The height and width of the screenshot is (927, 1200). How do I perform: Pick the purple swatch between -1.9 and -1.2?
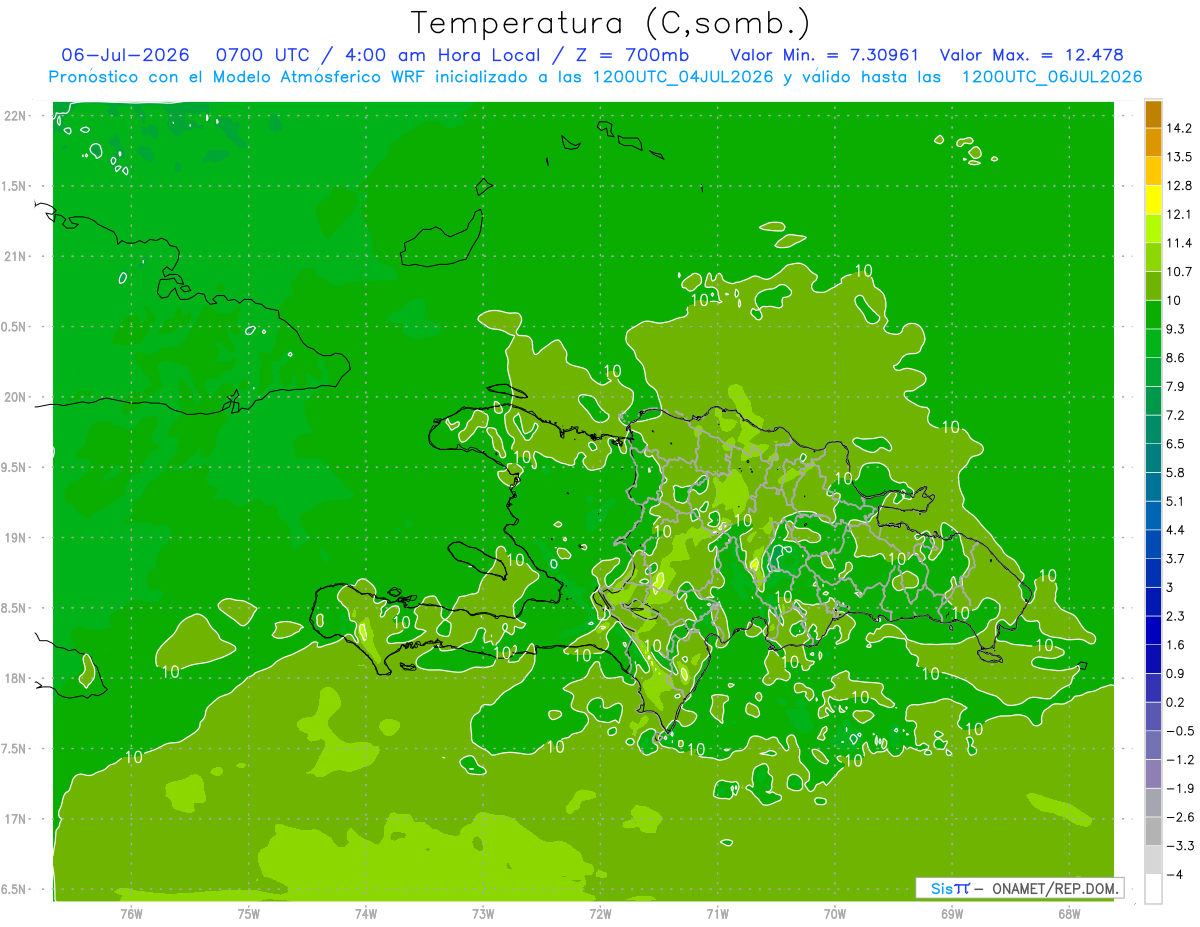coord(1153,774)
